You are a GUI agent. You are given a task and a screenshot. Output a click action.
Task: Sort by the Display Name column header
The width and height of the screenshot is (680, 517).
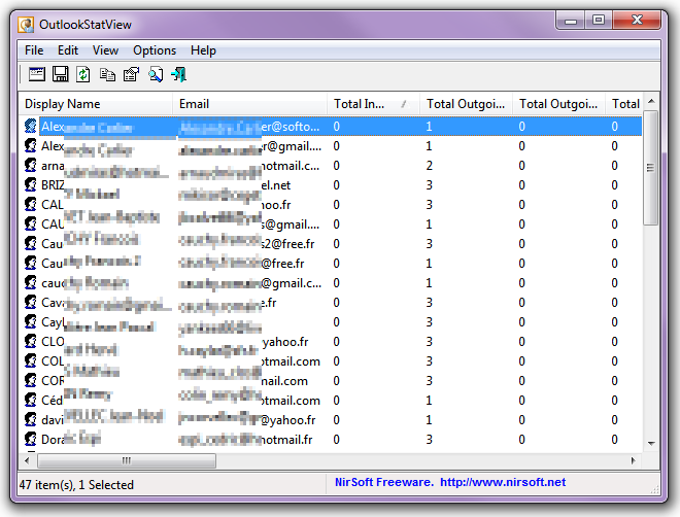(x=95, y=104)
